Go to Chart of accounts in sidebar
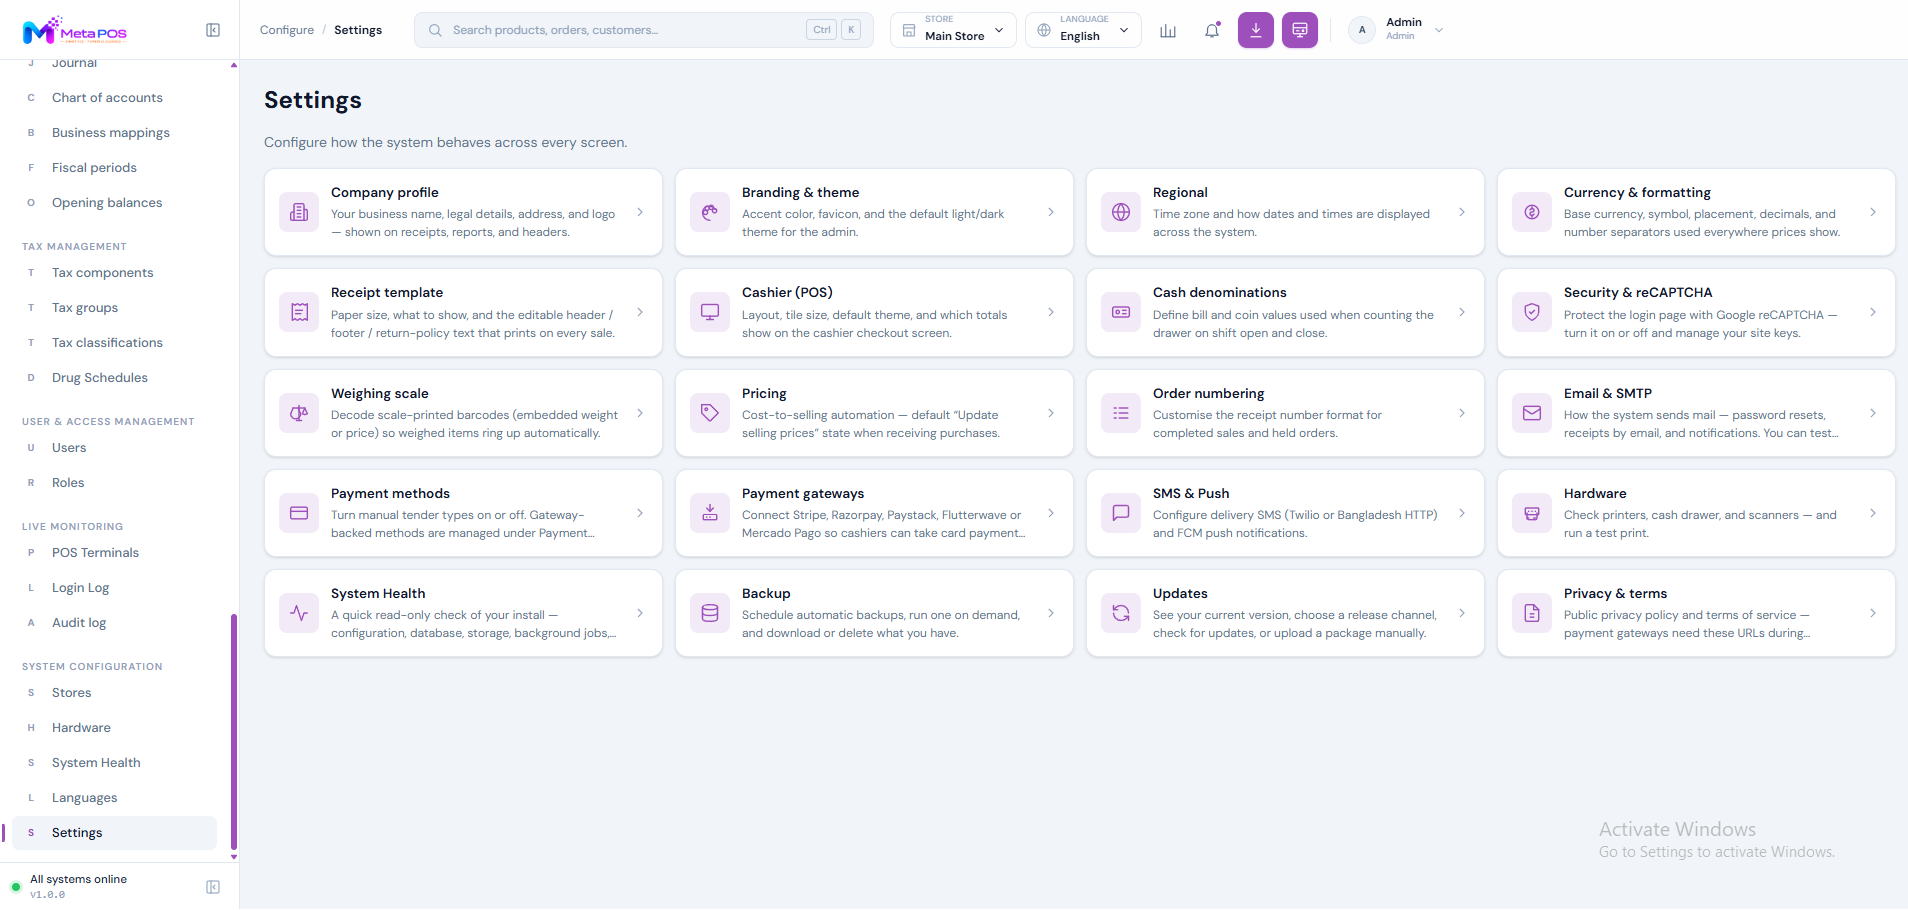This screenshot has width=1908, height=910. point(114,98)
